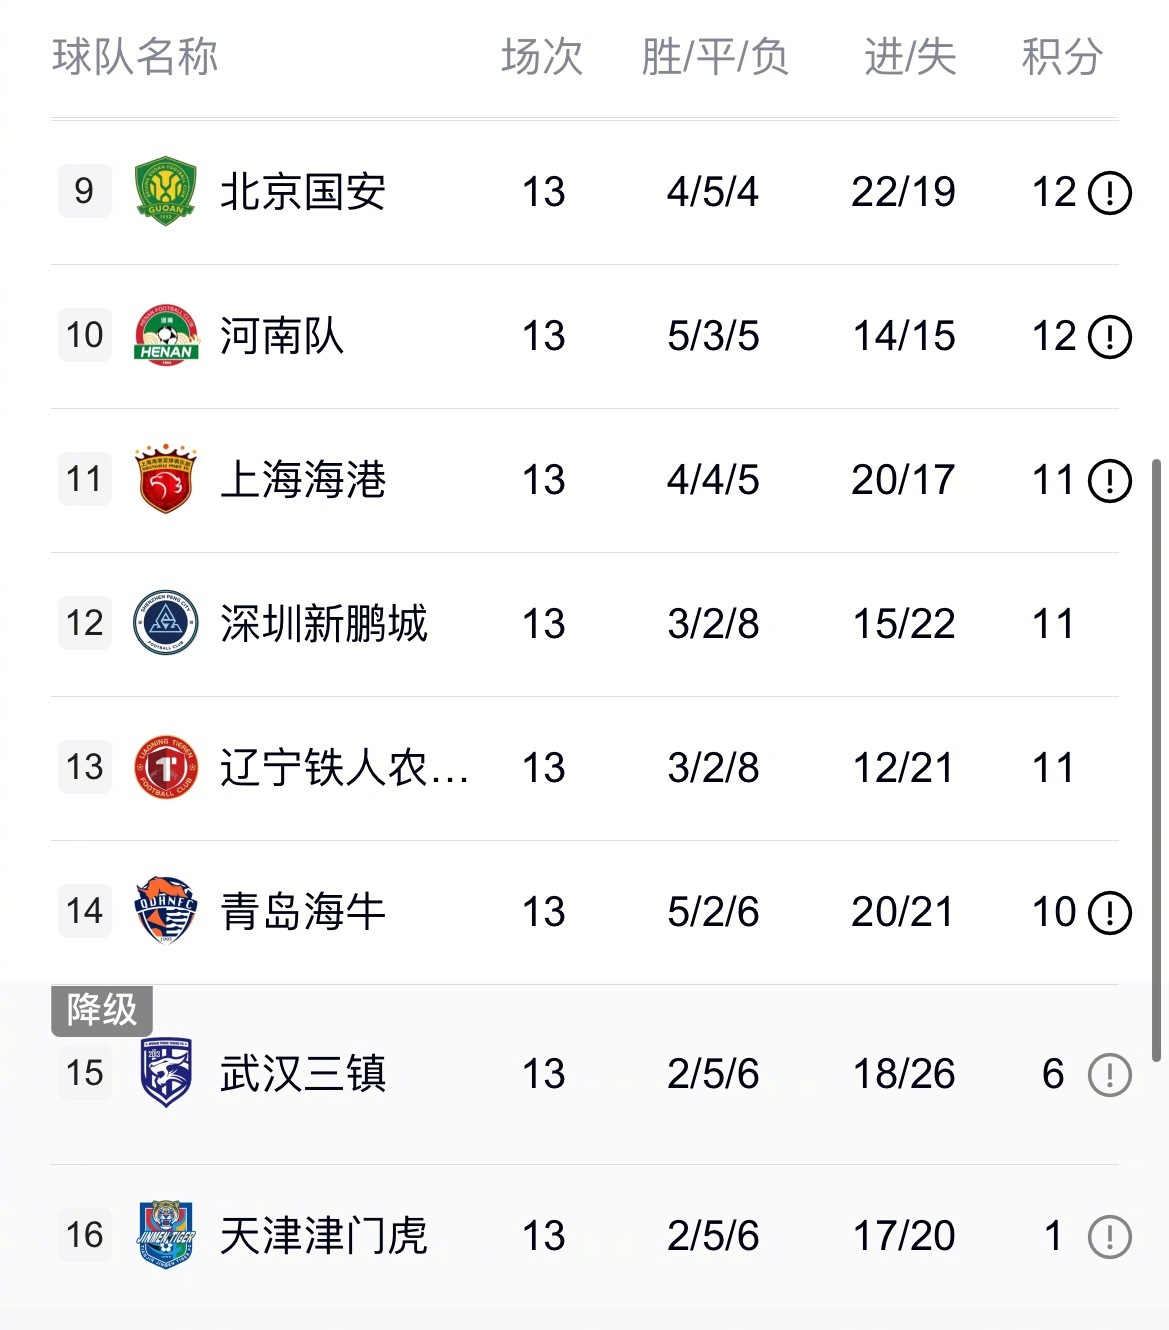Screen dimensions: 1169x1330
Task: Tap the Tianjin Jinmen Tiger logo
Action: coord(166,1235)
